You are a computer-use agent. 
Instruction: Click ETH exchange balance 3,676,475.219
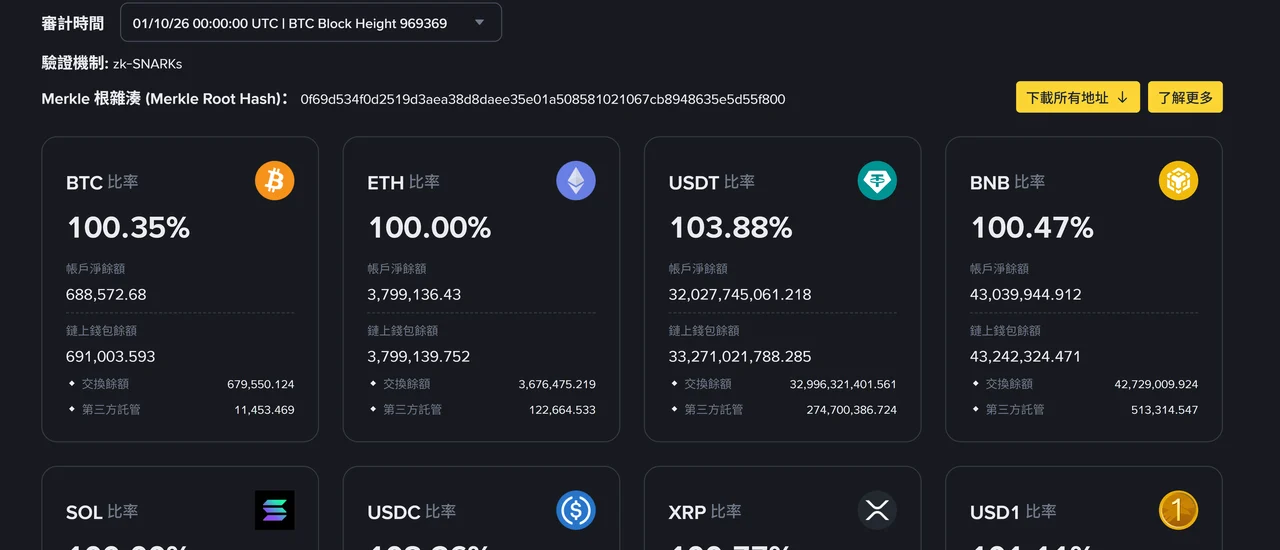point(557,384)
